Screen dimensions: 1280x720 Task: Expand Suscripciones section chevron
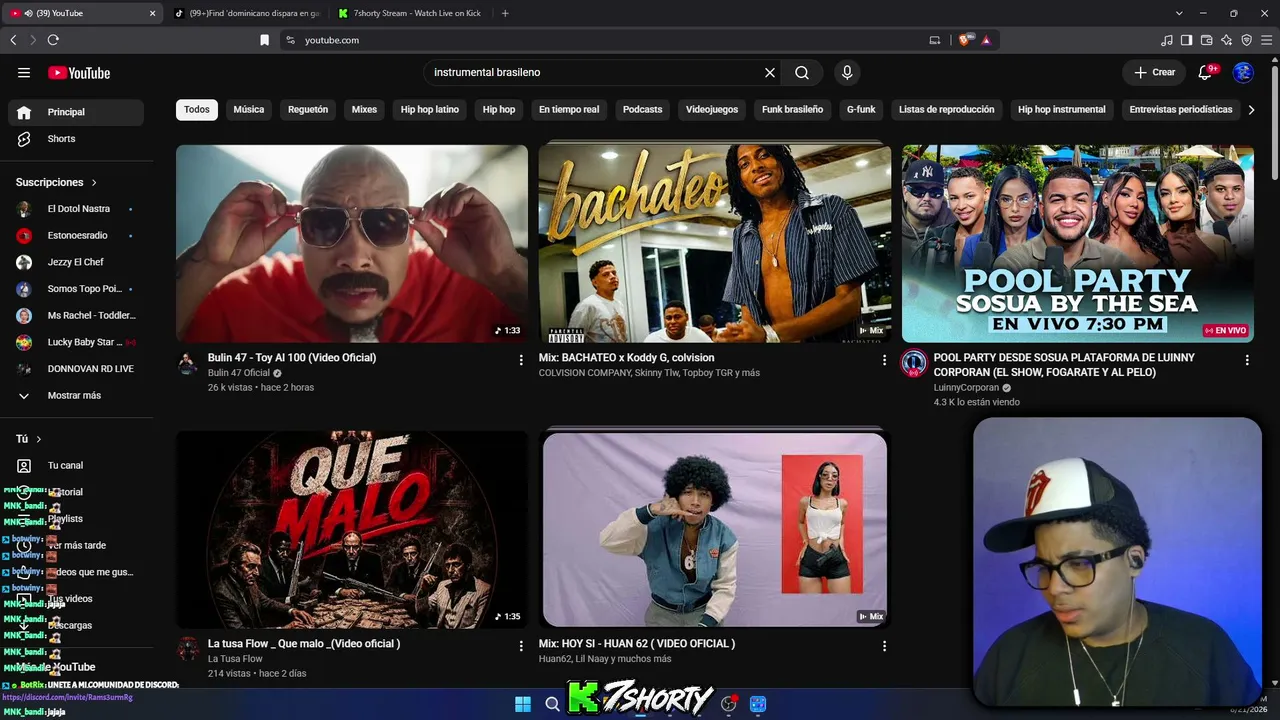coord(94,183)
